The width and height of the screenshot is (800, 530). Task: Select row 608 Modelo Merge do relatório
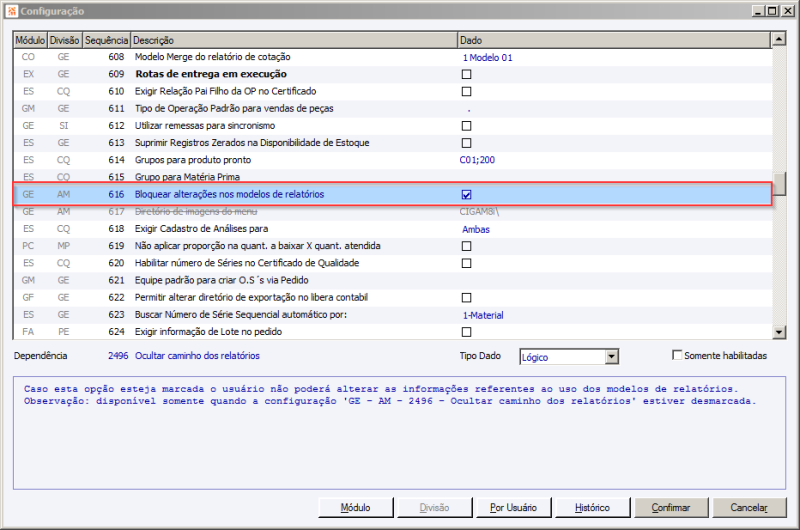coord(392,57)
